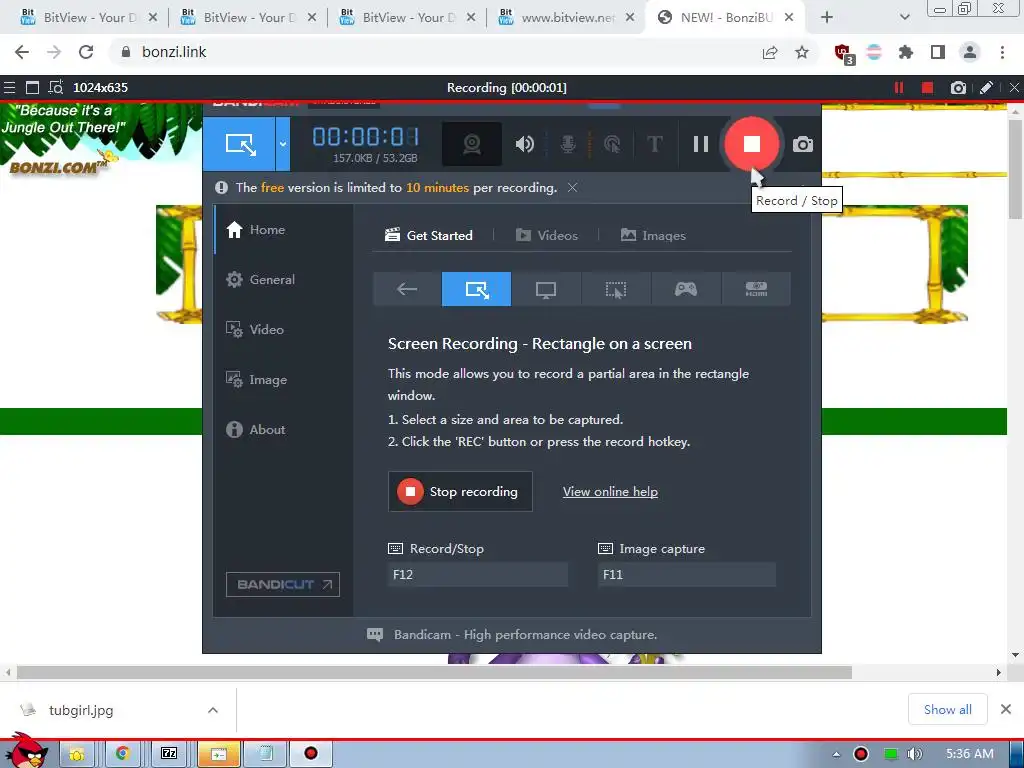
Task: Toggle the webcam overlay icon
Action: [472, 144]
